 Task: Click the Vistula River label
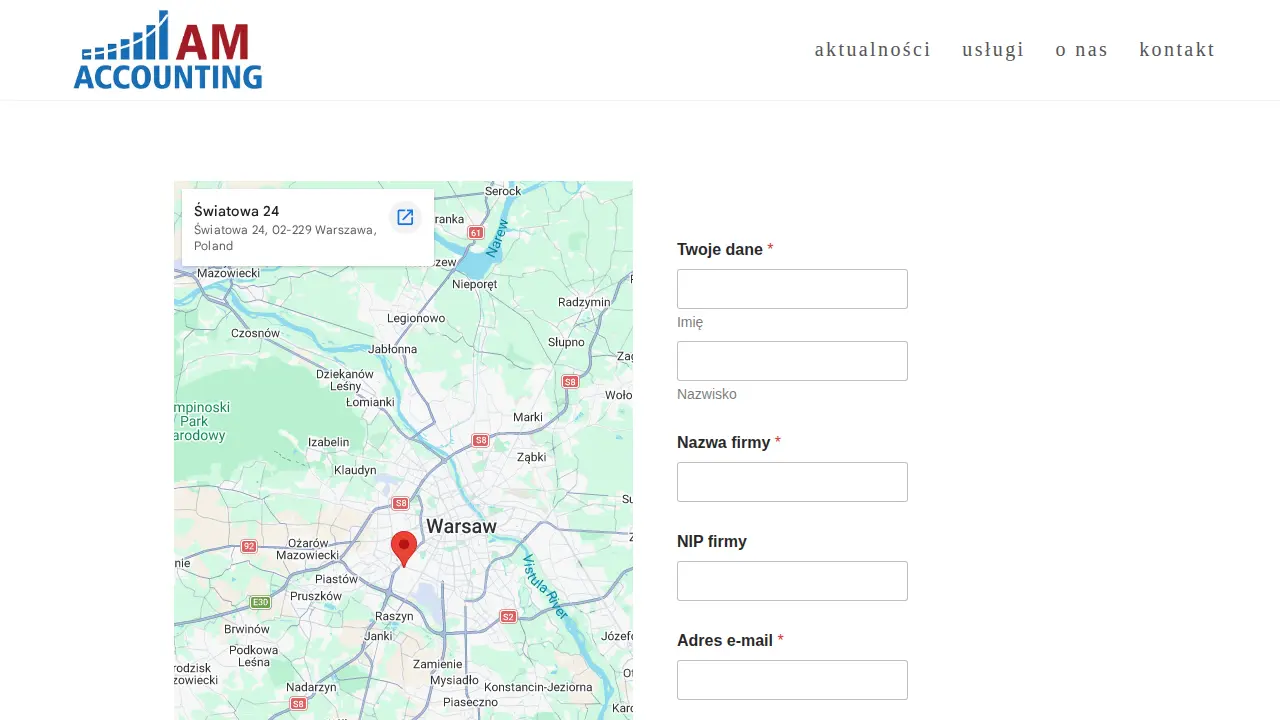(545, 587)
